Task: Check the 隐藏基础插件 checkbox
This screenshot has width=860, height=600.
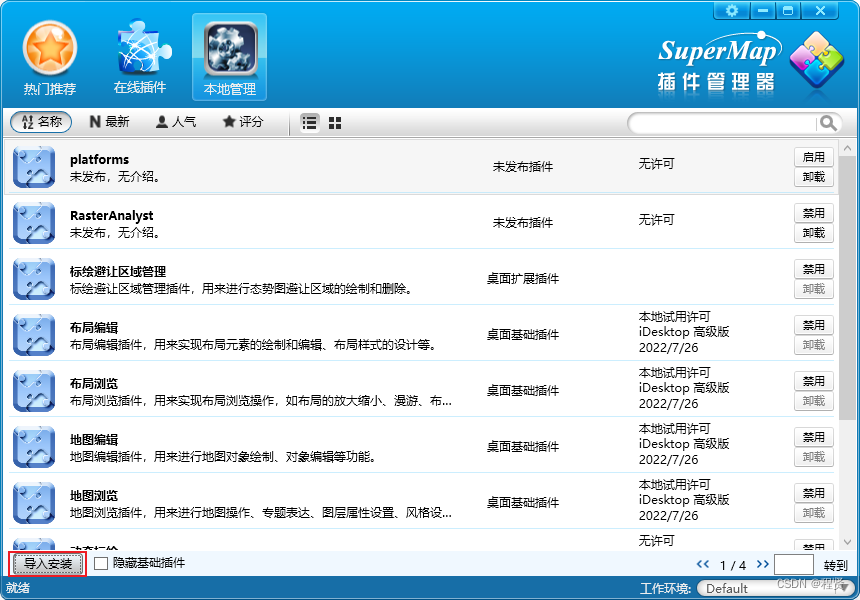Action: [x=97, y=564]
